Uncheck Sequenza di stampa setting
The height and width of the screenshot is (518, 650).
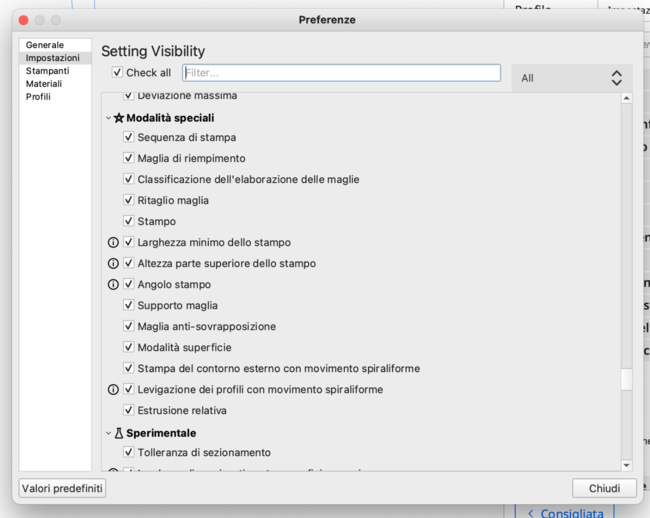[129, 137]
